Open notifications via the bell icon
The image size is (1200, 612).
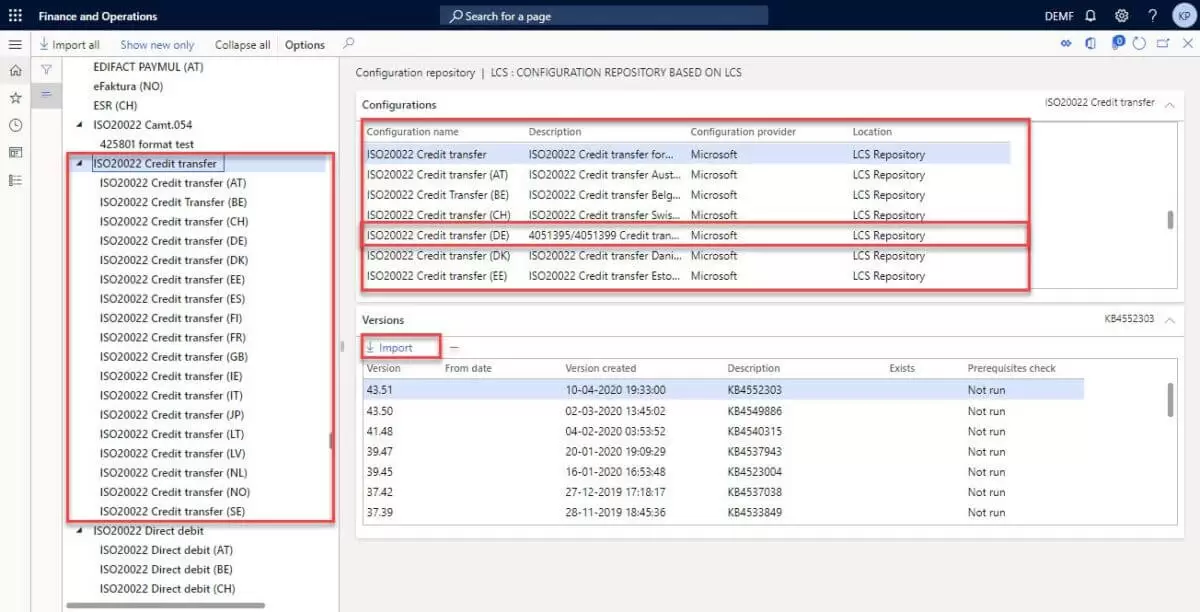click(1091, 16)
